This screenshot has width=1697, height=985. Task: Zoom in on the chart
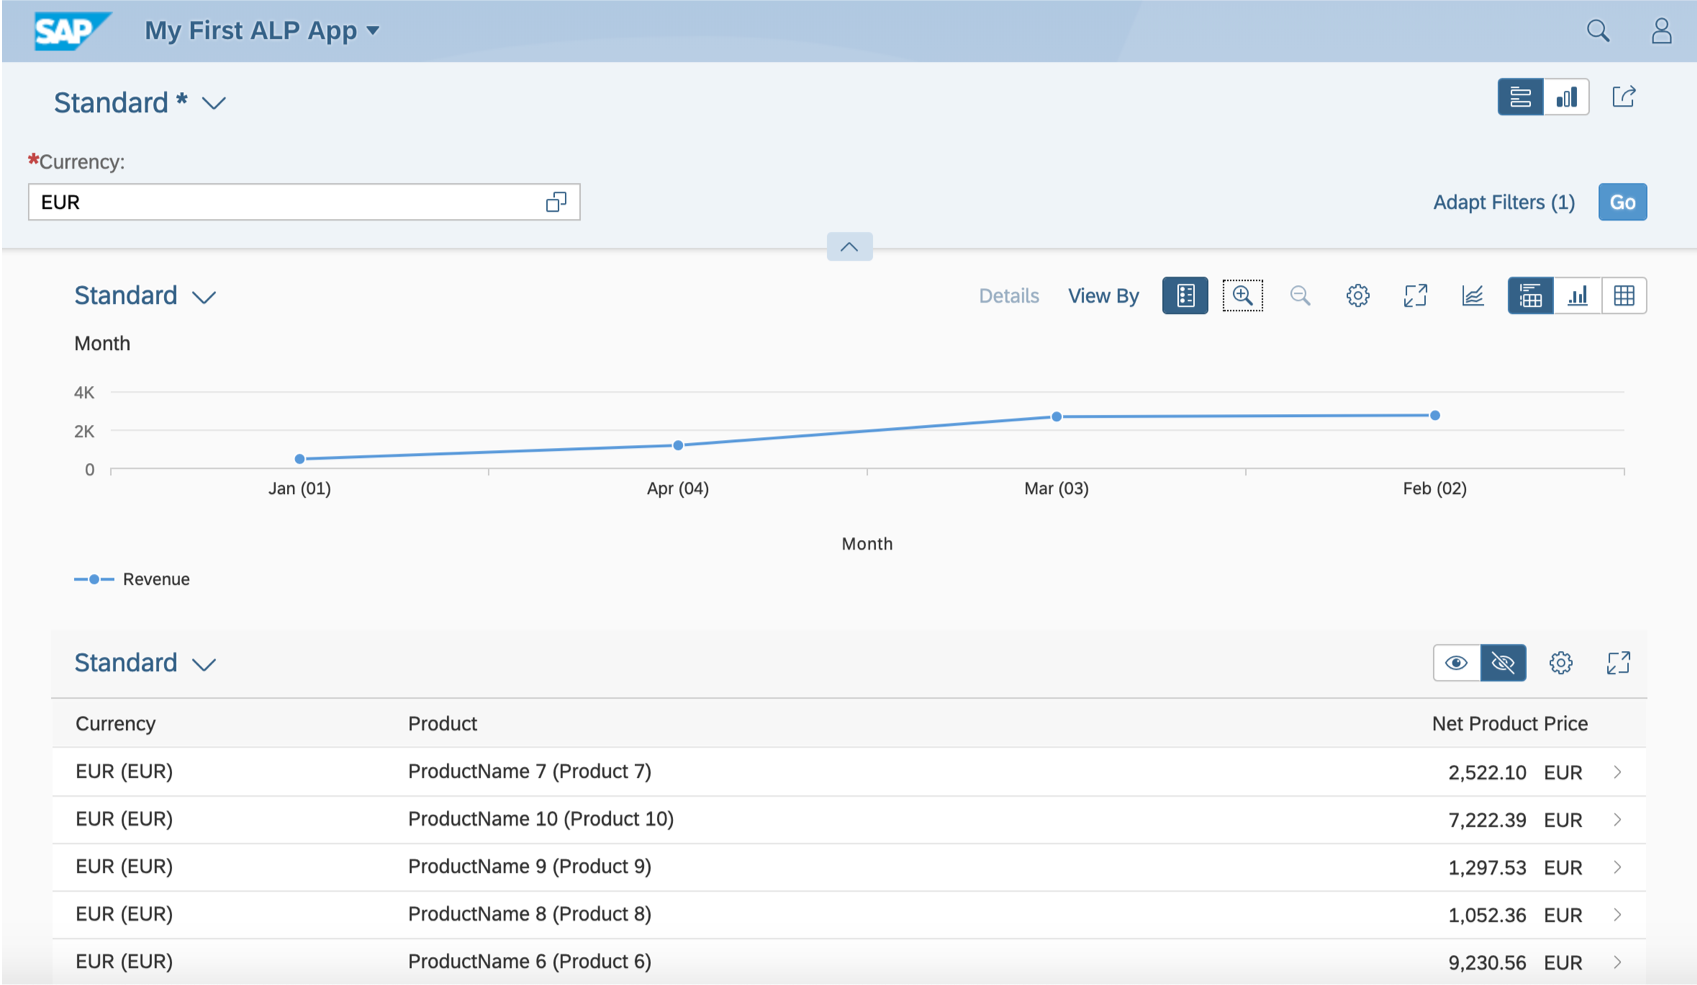click(x=1242, y=296)
